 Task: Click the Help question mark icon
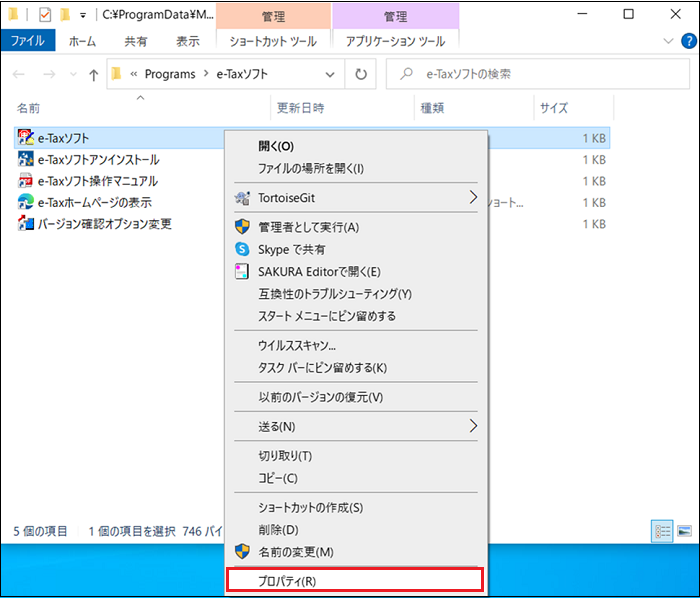click(689, 41)
